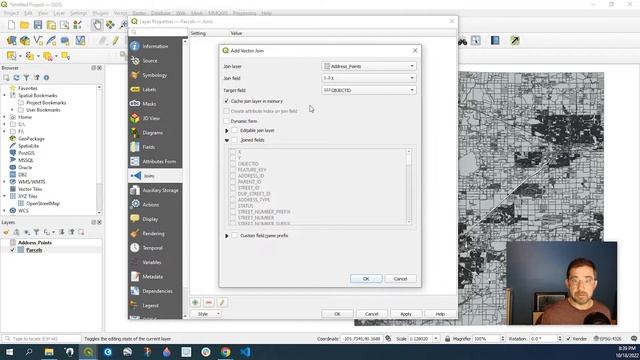This screenshot has height=360, width=640.
Task: Collapse the Joined fields section
Action: pyautogui.click(x=227, y=140)
